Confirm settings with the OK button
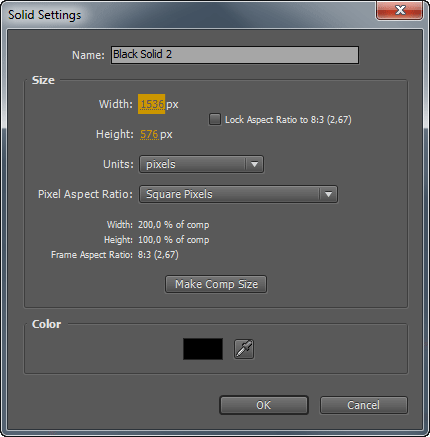 coord(264,405)
